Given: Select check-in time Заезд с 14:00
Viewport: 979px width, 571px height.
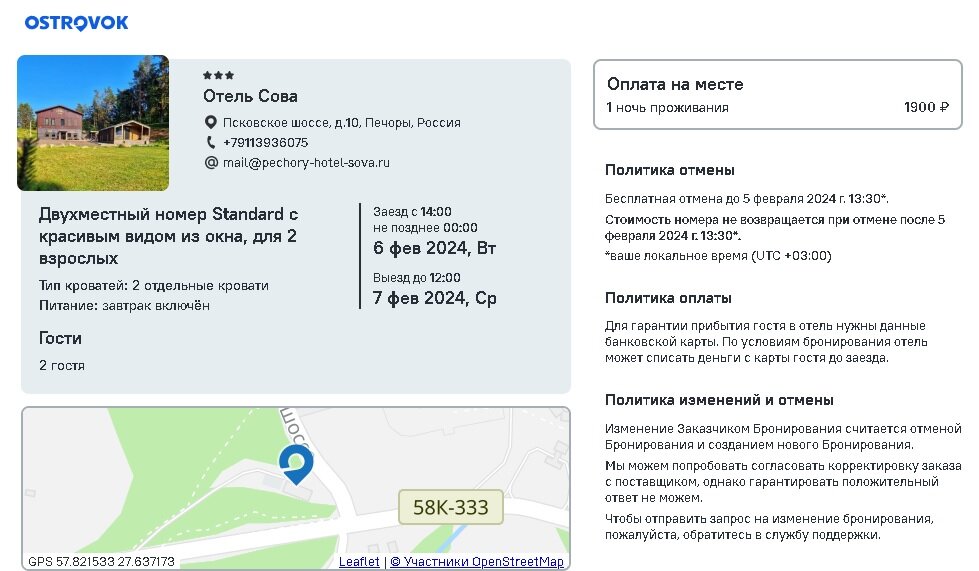Looking at the screenshot, I should tap(412, 212).
